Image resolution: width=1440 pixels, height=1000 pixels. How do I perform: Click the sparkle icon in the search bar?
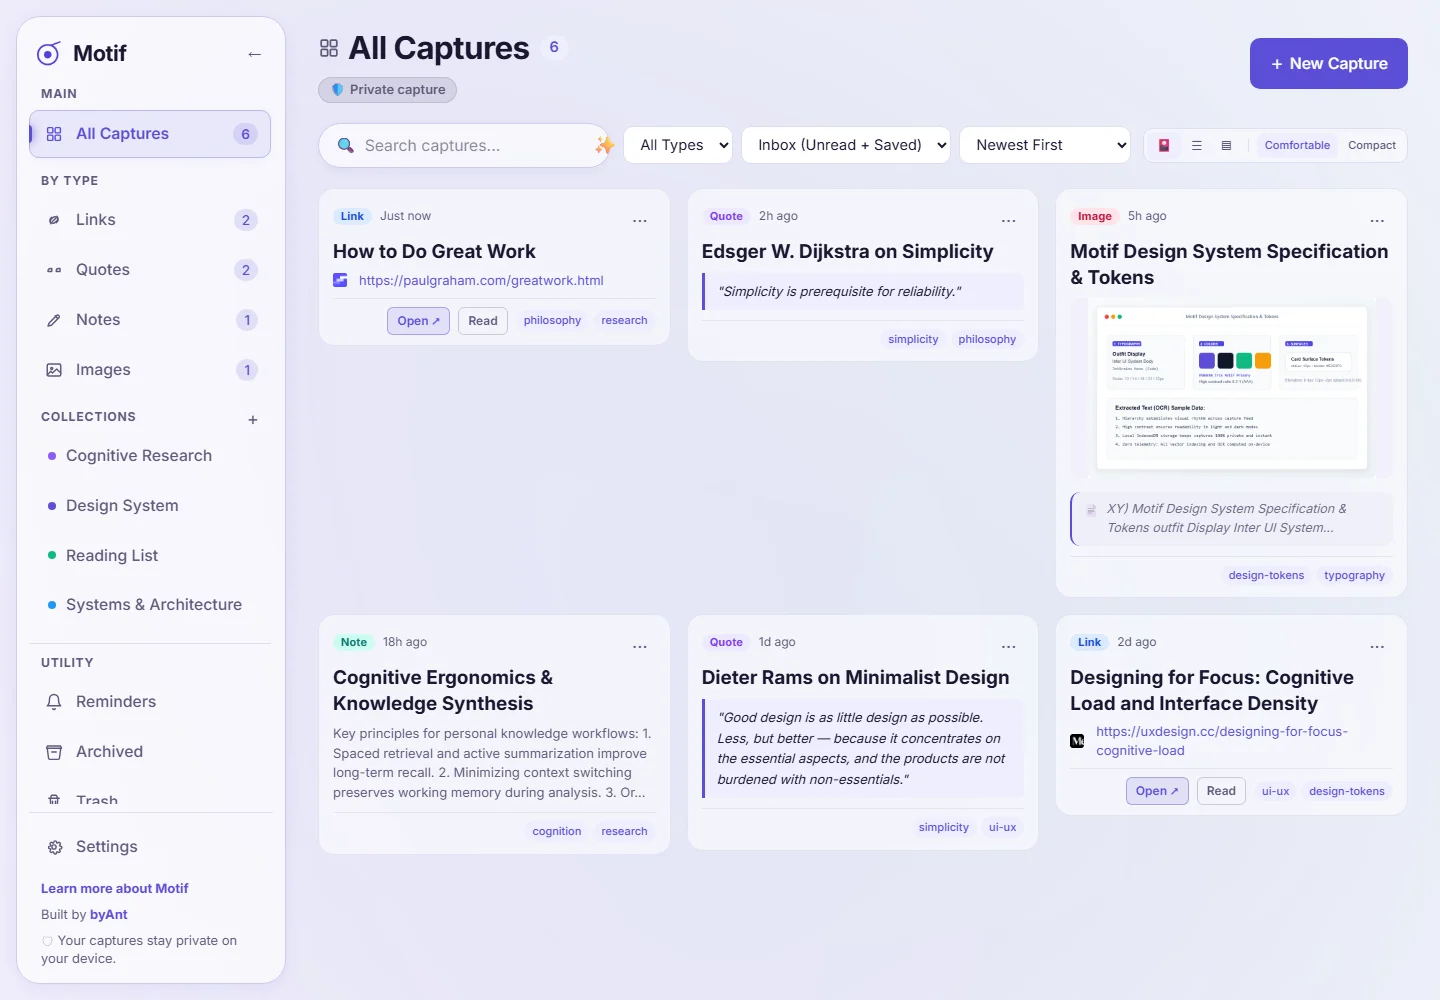click(x=604, y=145)
